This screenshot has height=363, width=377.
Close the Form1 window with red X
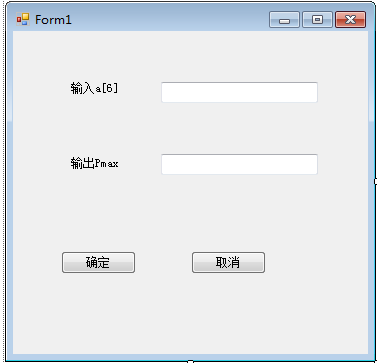[x=350, y=20]
